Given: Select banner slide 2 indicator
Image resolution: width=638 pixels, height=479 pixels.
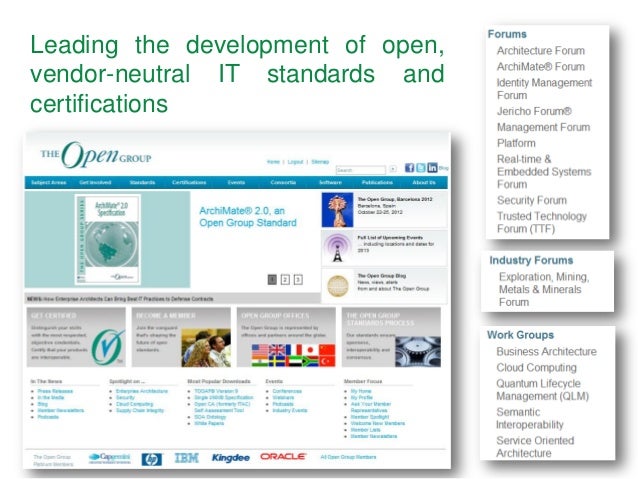Looking at the screenshot, I should (x=285, y=280).
